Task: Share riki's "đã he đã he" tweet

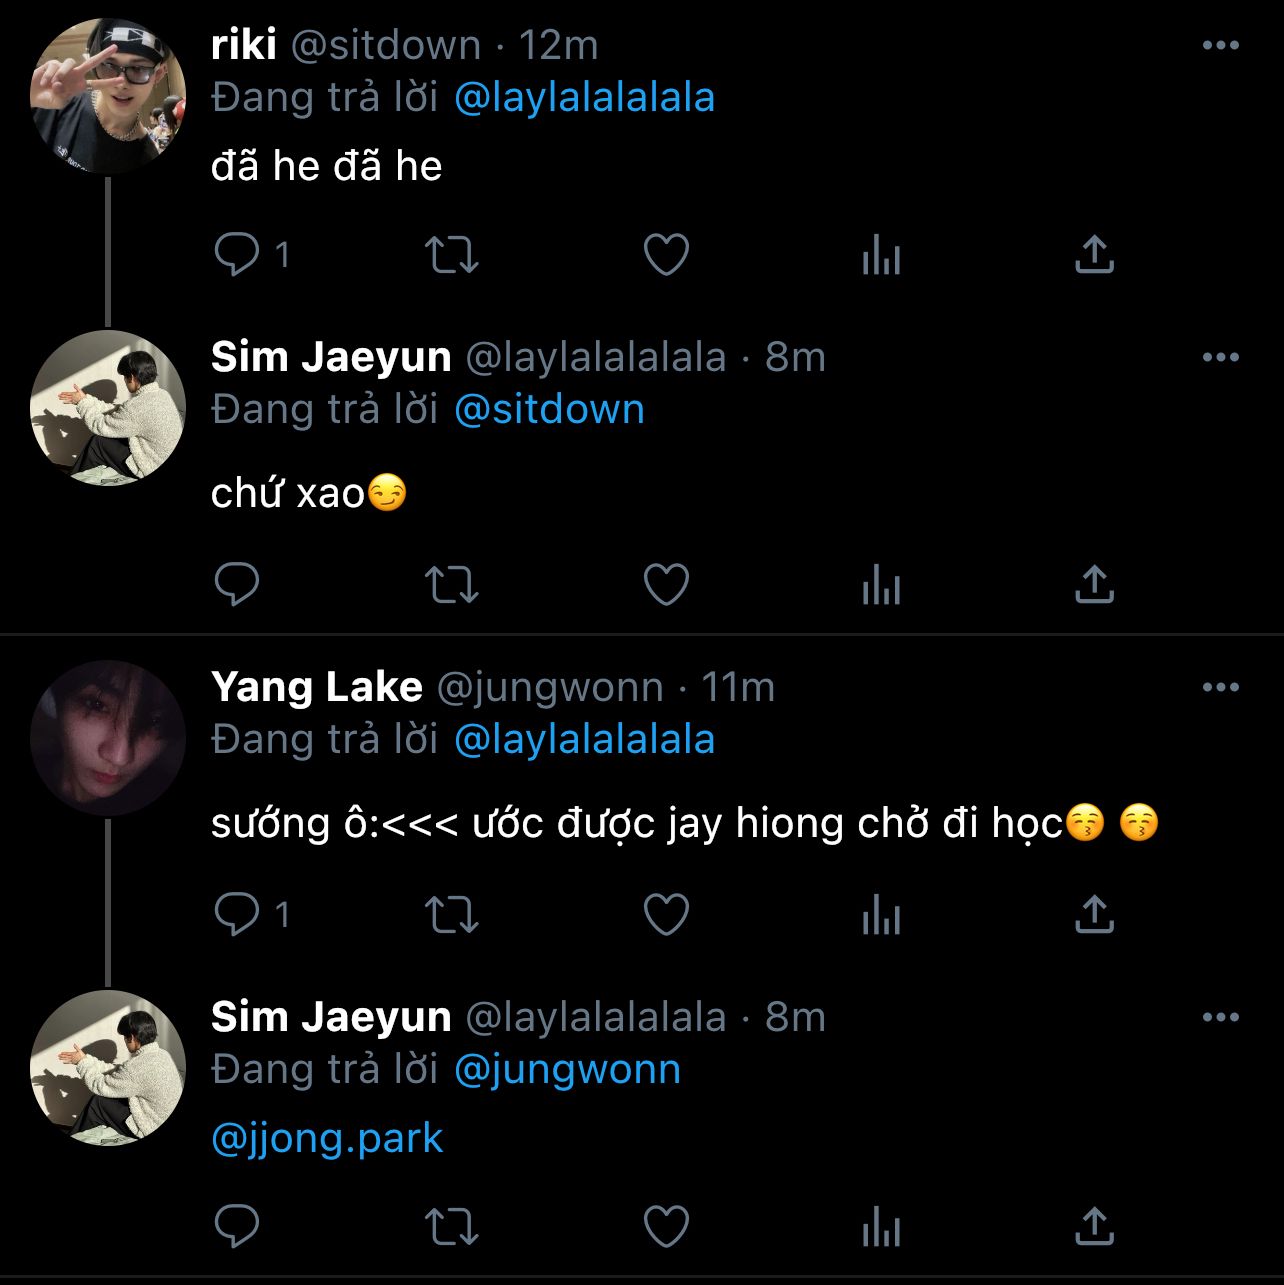Action: (x=1094, y=254)
